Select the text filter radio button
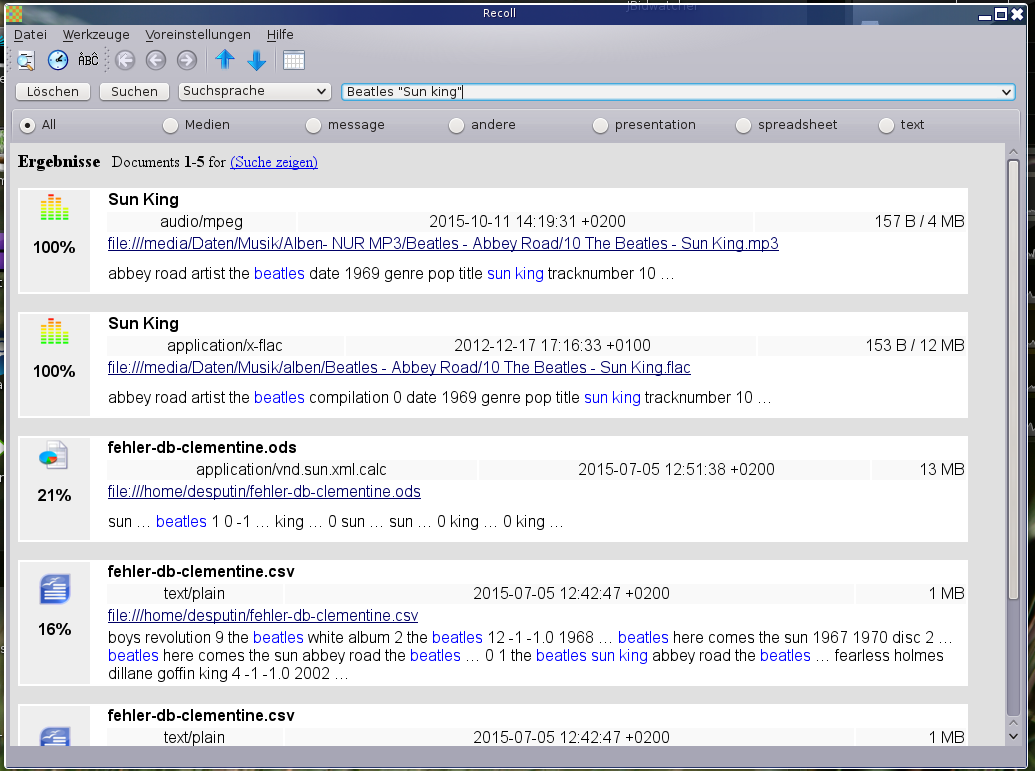1035x771 pixels. coord(886,125)
